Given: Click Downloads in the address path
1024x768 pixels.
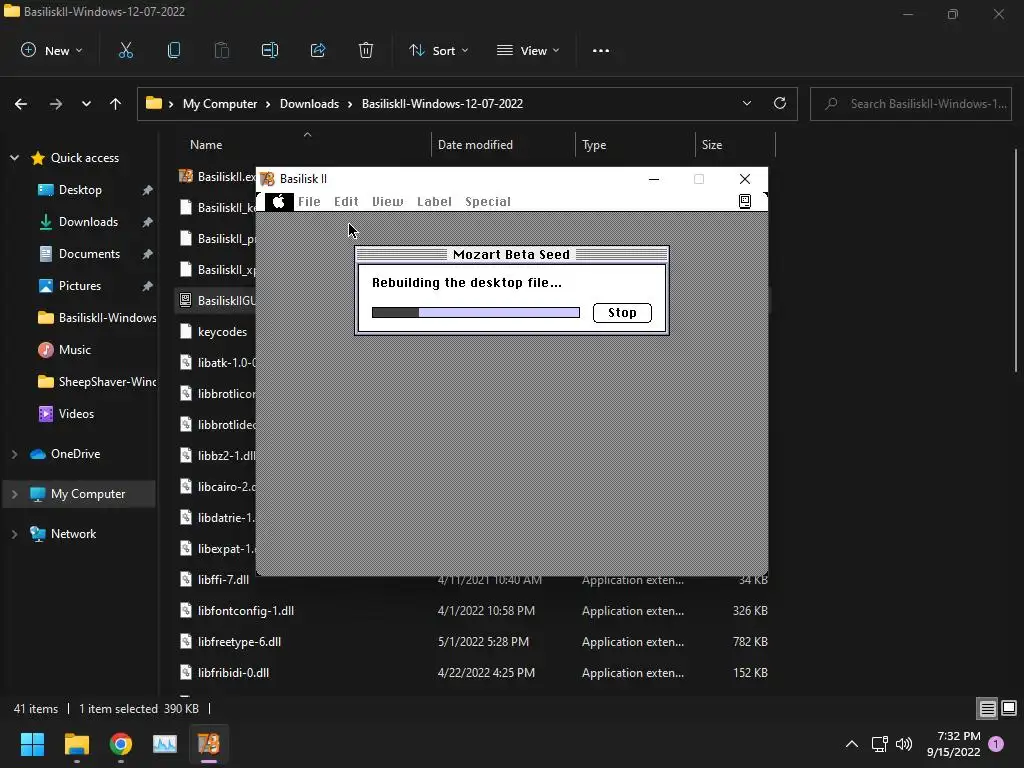Looking at the screenshot, I should pyautogui.click(x=309, y=104).
